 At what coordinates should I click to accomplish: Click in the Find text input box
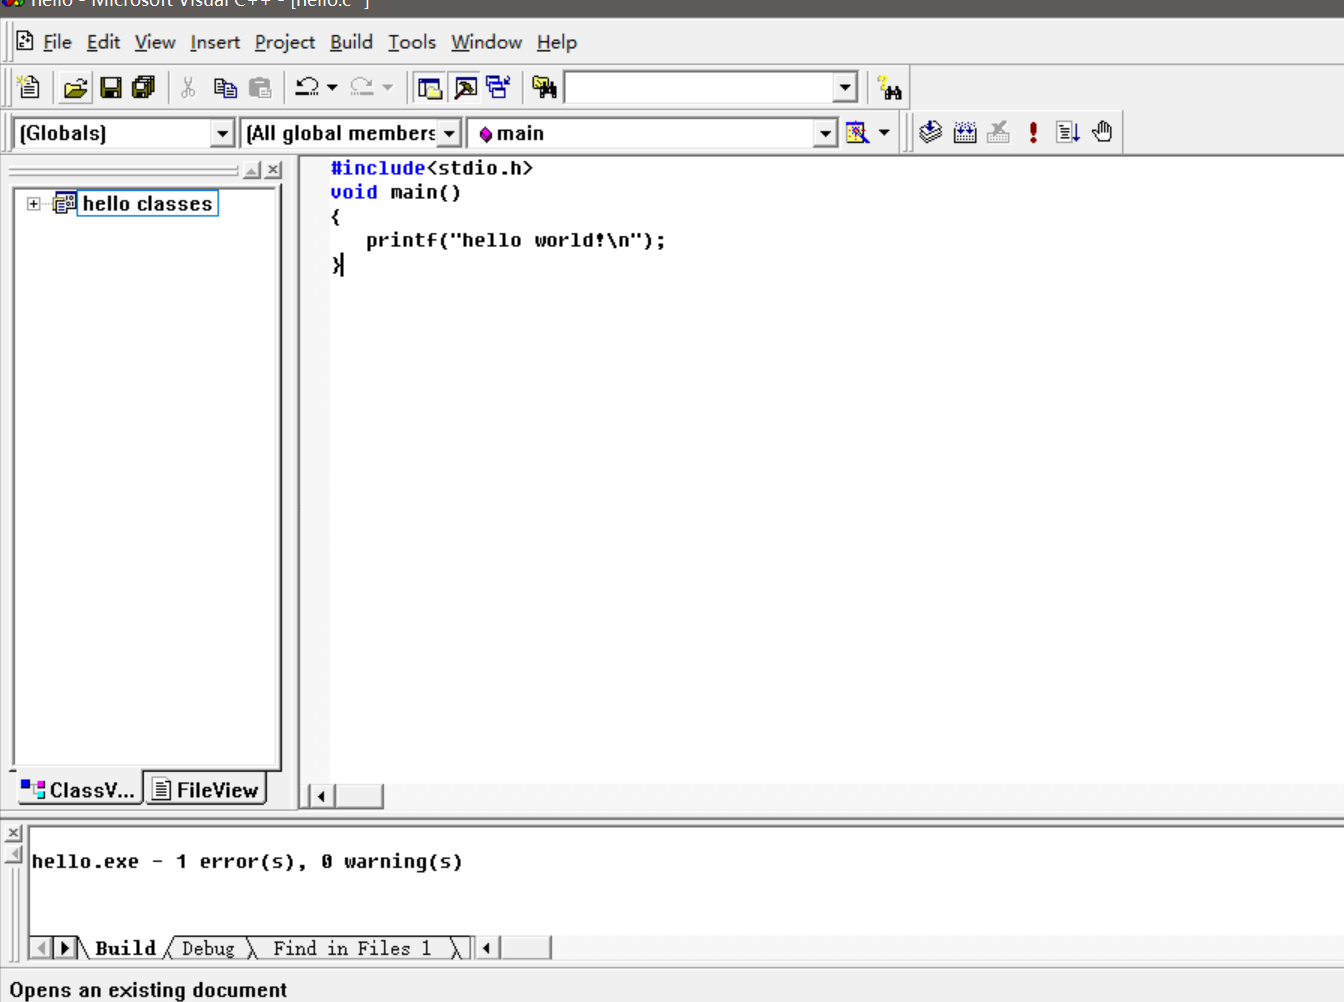click(x=699, y=88)
